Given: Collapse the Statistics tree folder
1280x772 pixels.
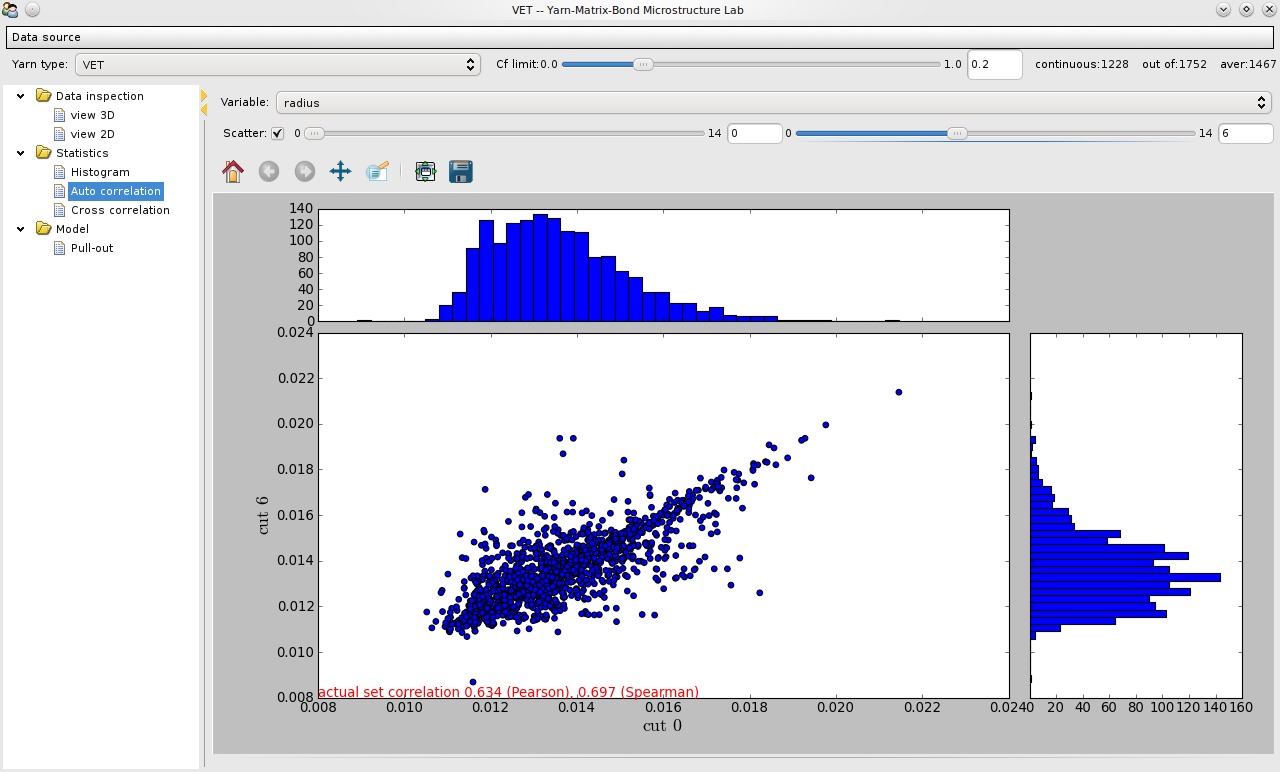Looking at the screenshot, I should (x=20, y=153).
